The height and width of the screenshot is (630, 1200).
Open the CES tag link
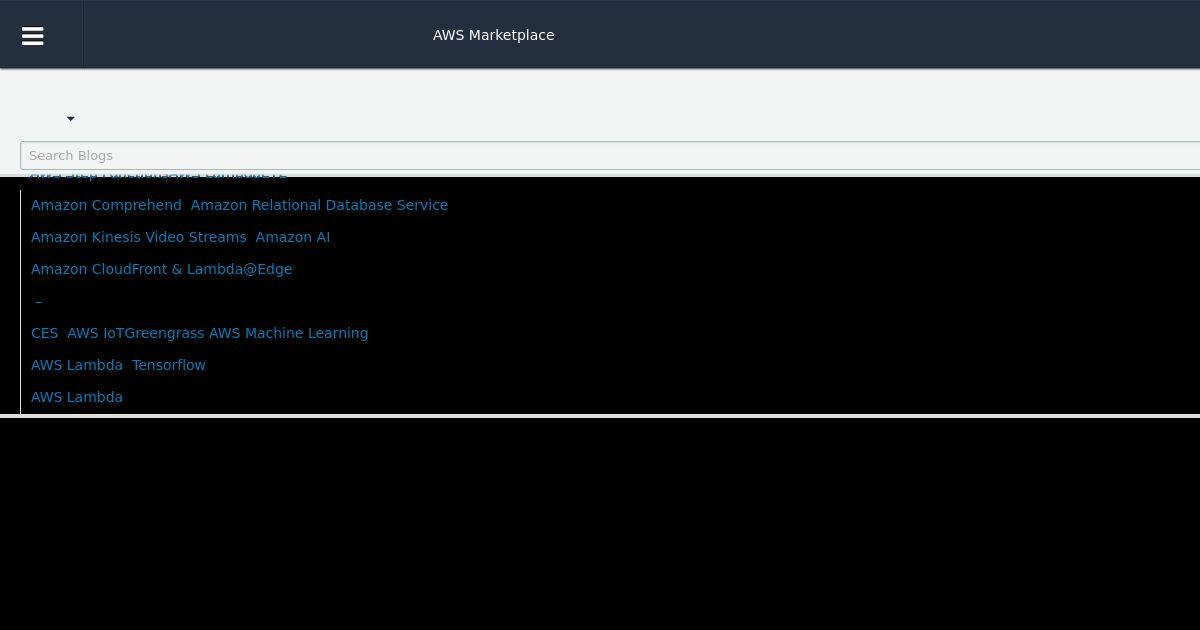(x=45, y=333)
